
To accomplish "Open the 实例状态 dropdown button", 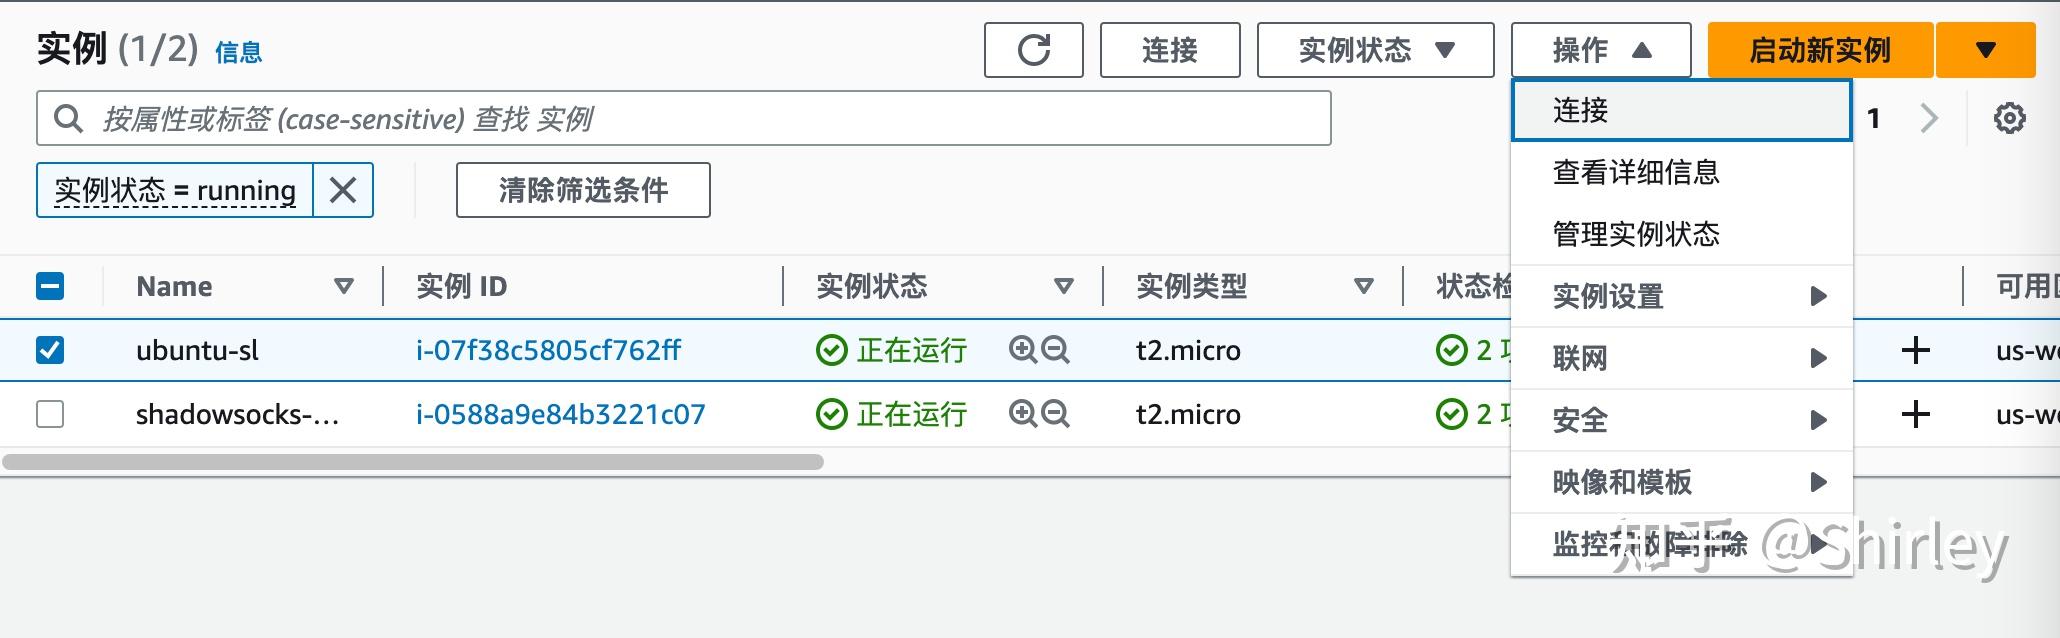I will click(x=1375, y=50).
